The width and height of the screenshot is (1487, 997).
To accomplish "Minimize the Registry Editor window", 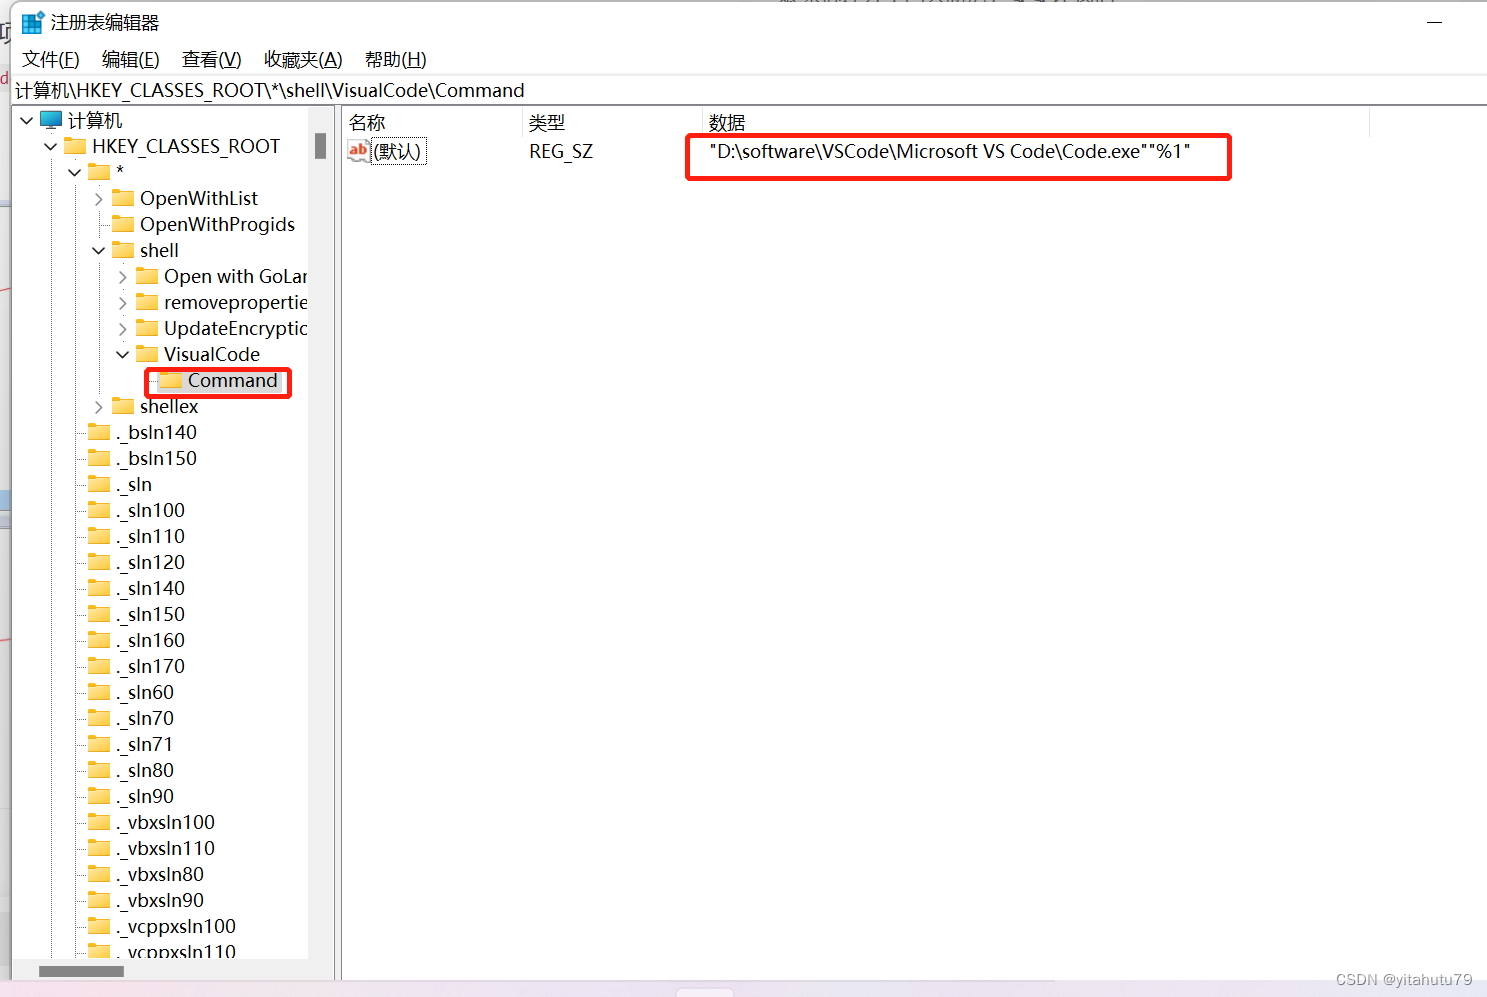I will tap(1434, 22).
